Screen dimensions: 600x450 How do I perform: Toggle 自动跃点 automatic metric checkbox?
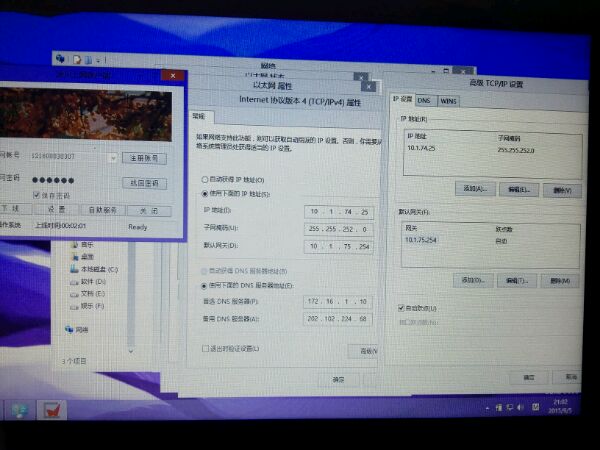pos(401,308)
